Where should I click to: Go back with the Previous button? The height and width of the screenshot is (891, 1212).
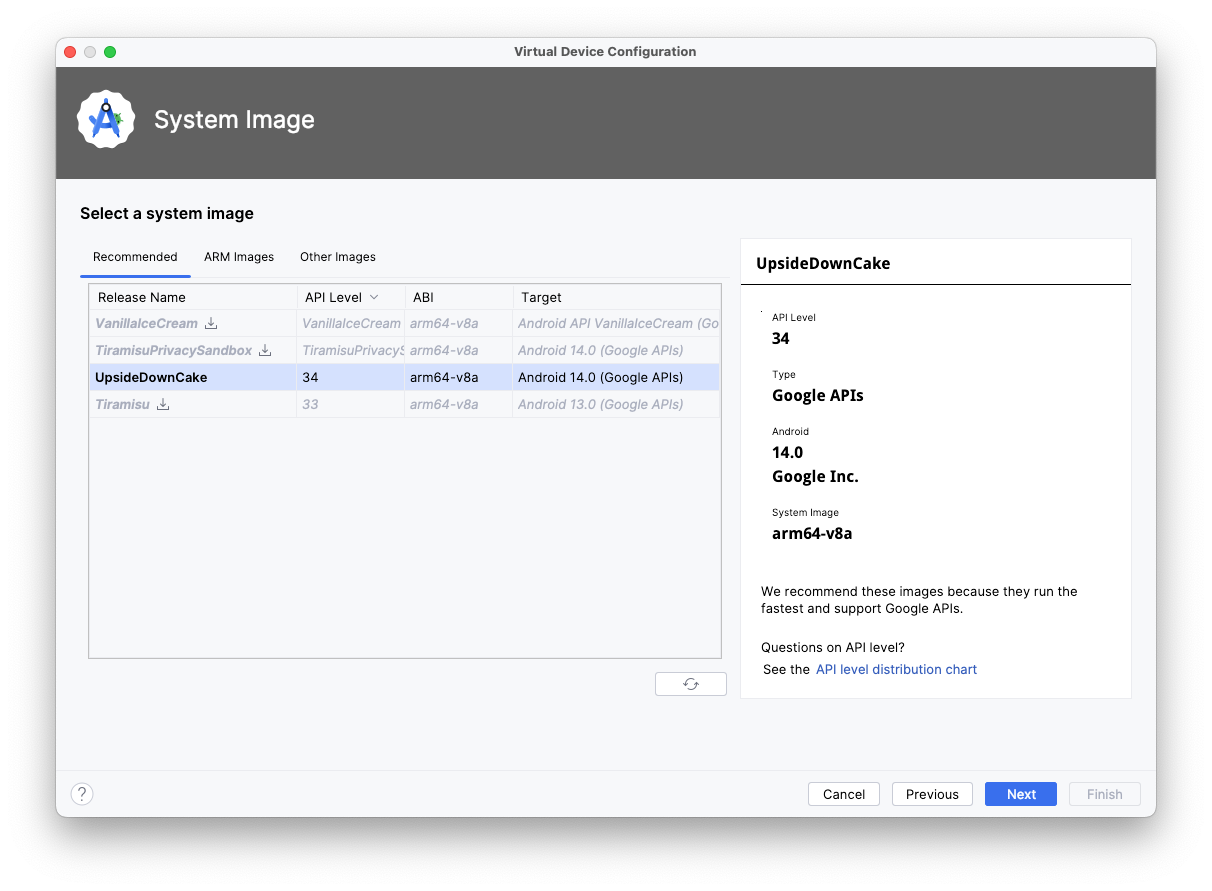(x=932, y=793)
